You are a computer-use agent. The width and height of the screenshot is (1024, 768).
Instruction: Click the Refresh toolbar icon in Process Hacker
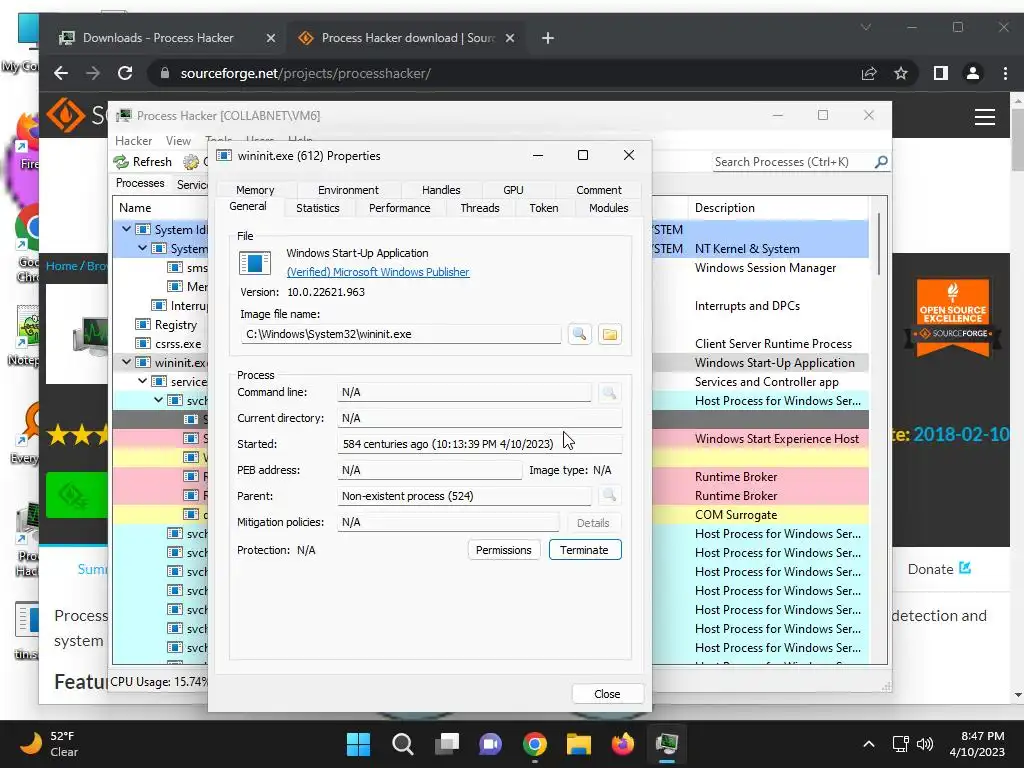[121, 162]
